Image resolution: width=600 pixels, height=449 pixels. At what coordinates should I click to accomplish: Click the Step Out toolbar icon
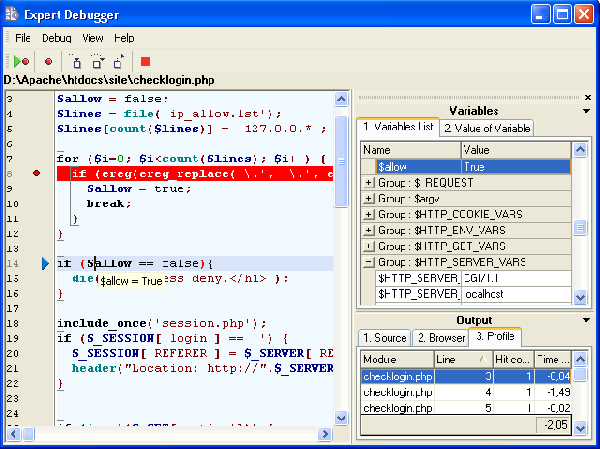tap(118, 62)
